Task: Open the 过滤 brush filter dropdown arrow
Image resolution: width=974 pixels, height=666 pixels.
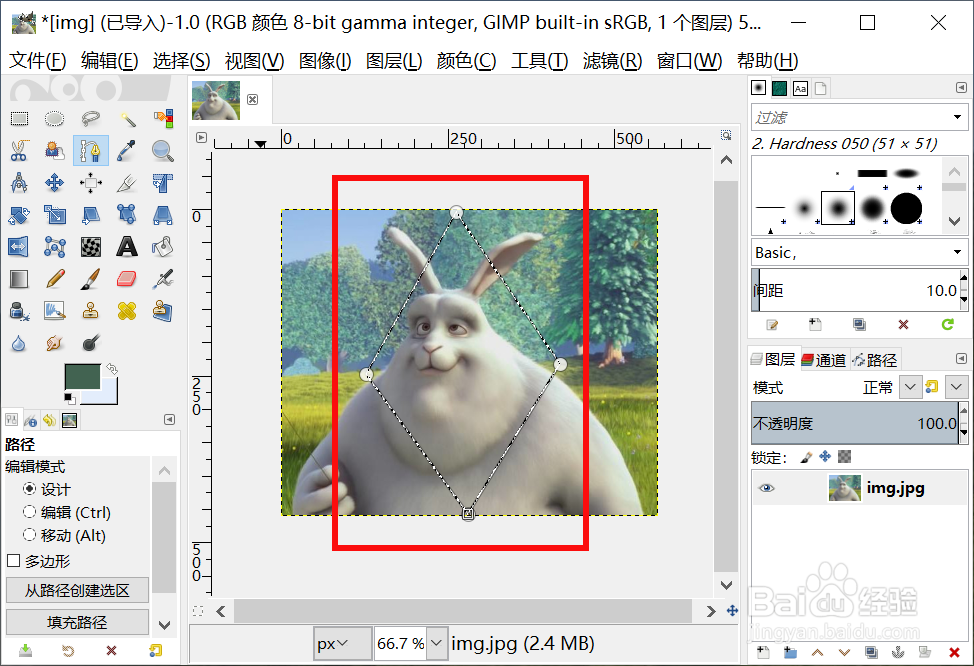Action: tap(957, 117)
